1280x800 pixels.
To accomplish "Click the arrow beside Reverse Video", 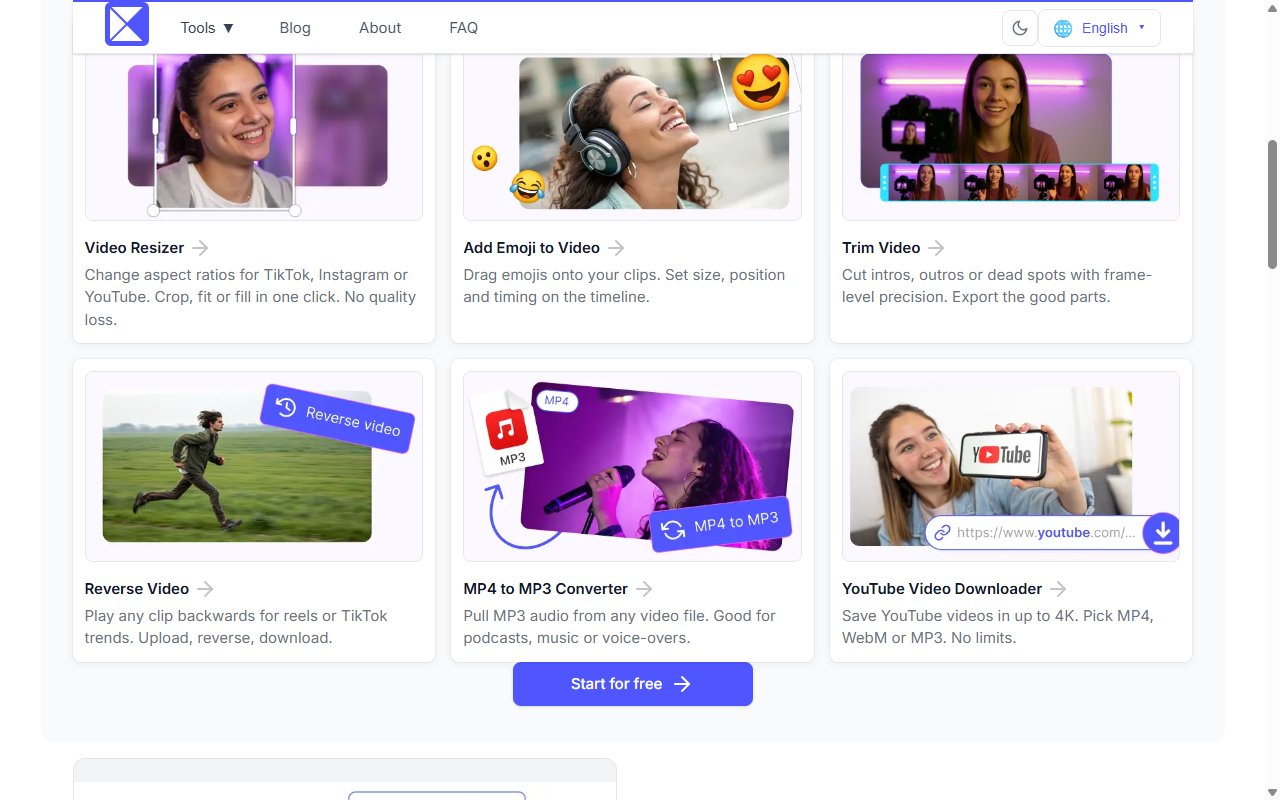I will 205,589.
